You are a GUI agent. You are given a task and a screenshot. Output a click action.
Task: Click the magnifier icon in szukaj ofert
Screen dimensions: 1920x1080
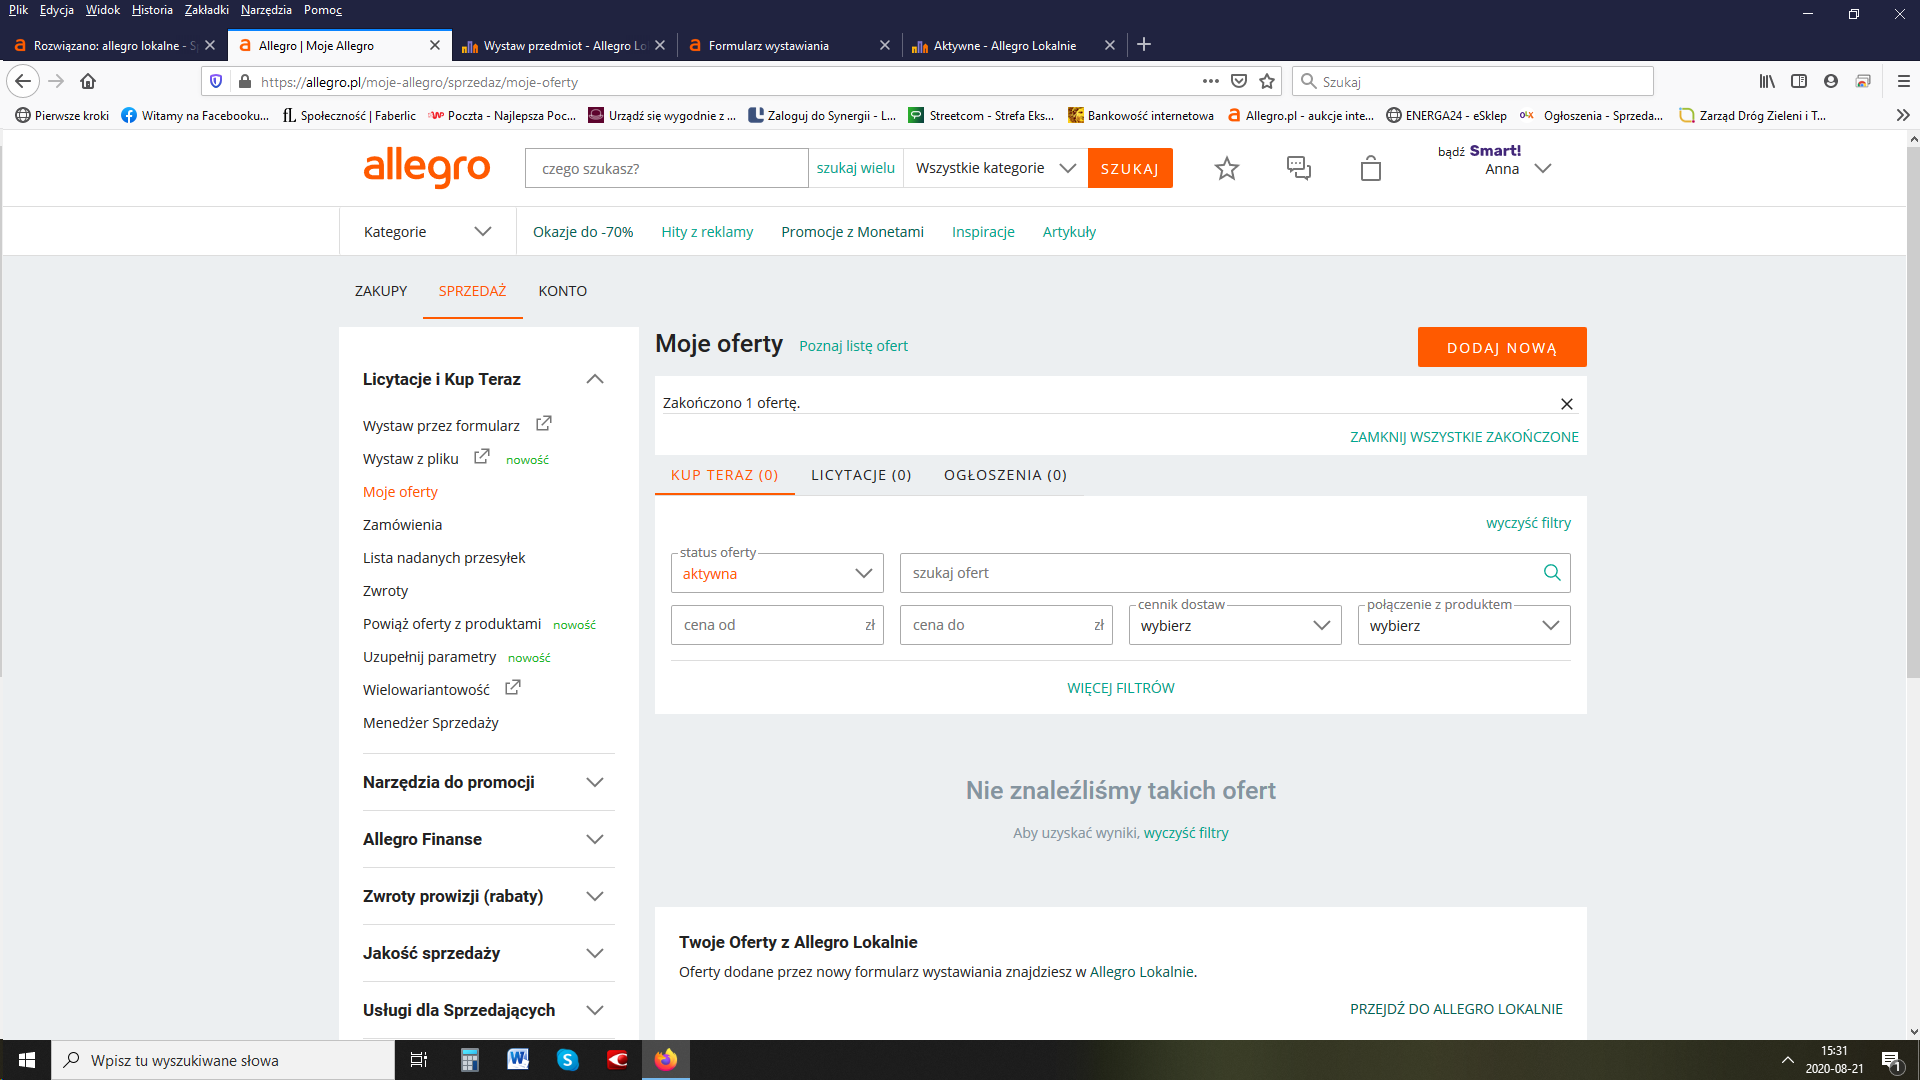click(x=1552, y=572)
